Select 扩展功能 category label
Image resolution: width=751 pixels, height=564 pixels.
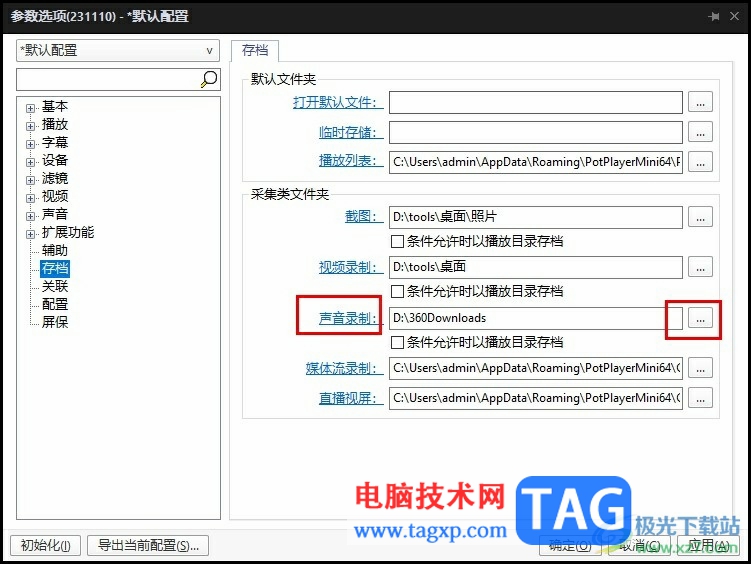tap(68, 232)
